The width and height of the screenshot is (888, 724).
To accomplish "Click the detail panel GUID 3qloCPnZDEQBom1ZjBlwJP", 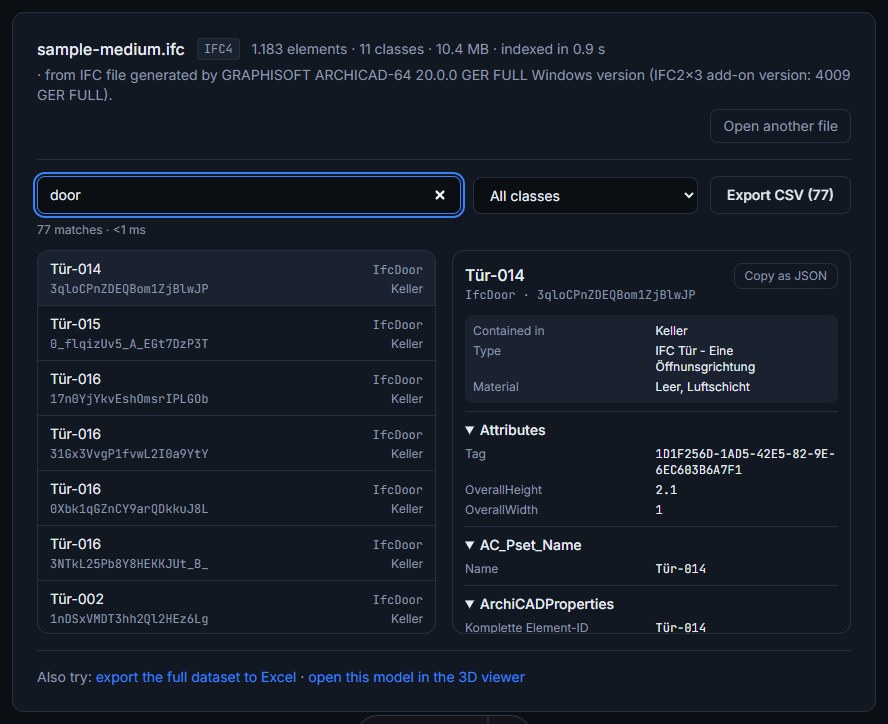I will click(616, 295).
